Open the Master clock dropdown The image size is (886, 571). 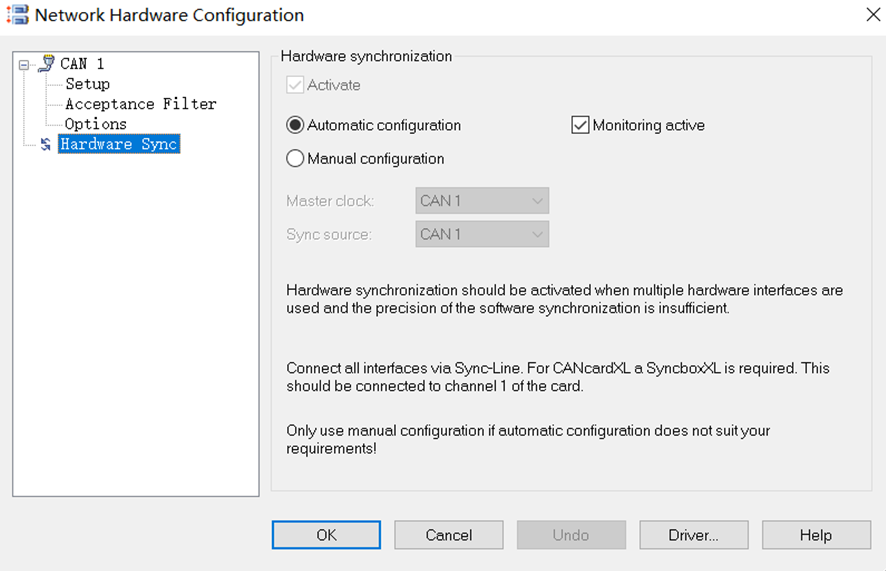point(482,201)
